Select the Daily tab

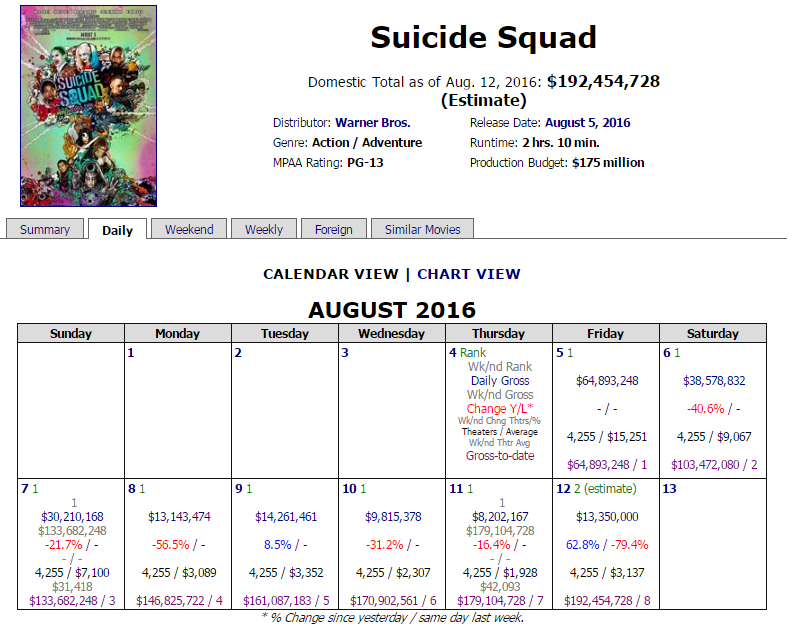pos(117,230)
